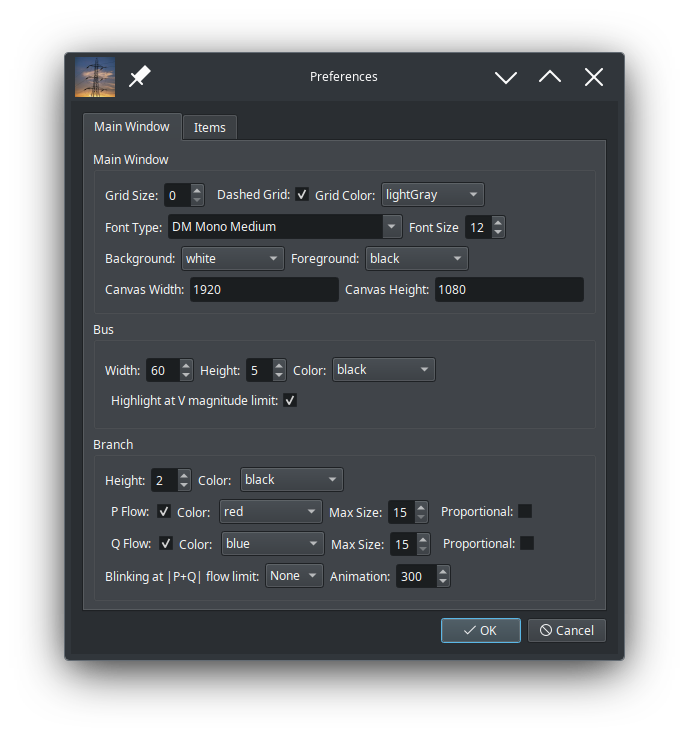Click the power tower application icon
Viewport: 689px width, 737px height.
pos(95,77)
